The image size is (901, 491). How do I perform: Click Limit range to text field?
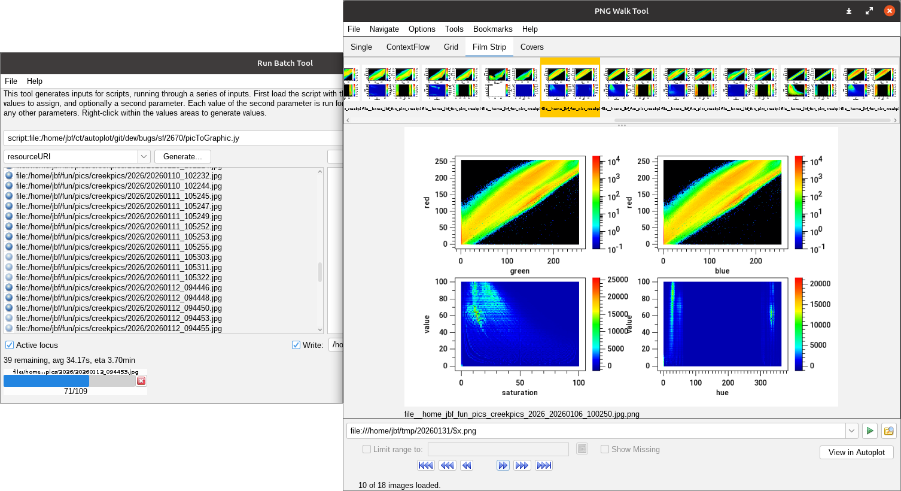(x=498, y=449)
